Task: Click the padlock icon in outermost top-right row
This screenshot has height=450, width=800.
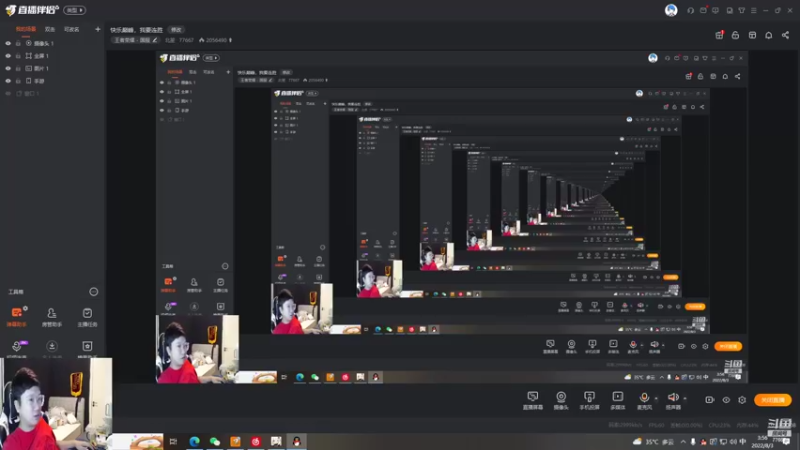Action: click(735, 35)
